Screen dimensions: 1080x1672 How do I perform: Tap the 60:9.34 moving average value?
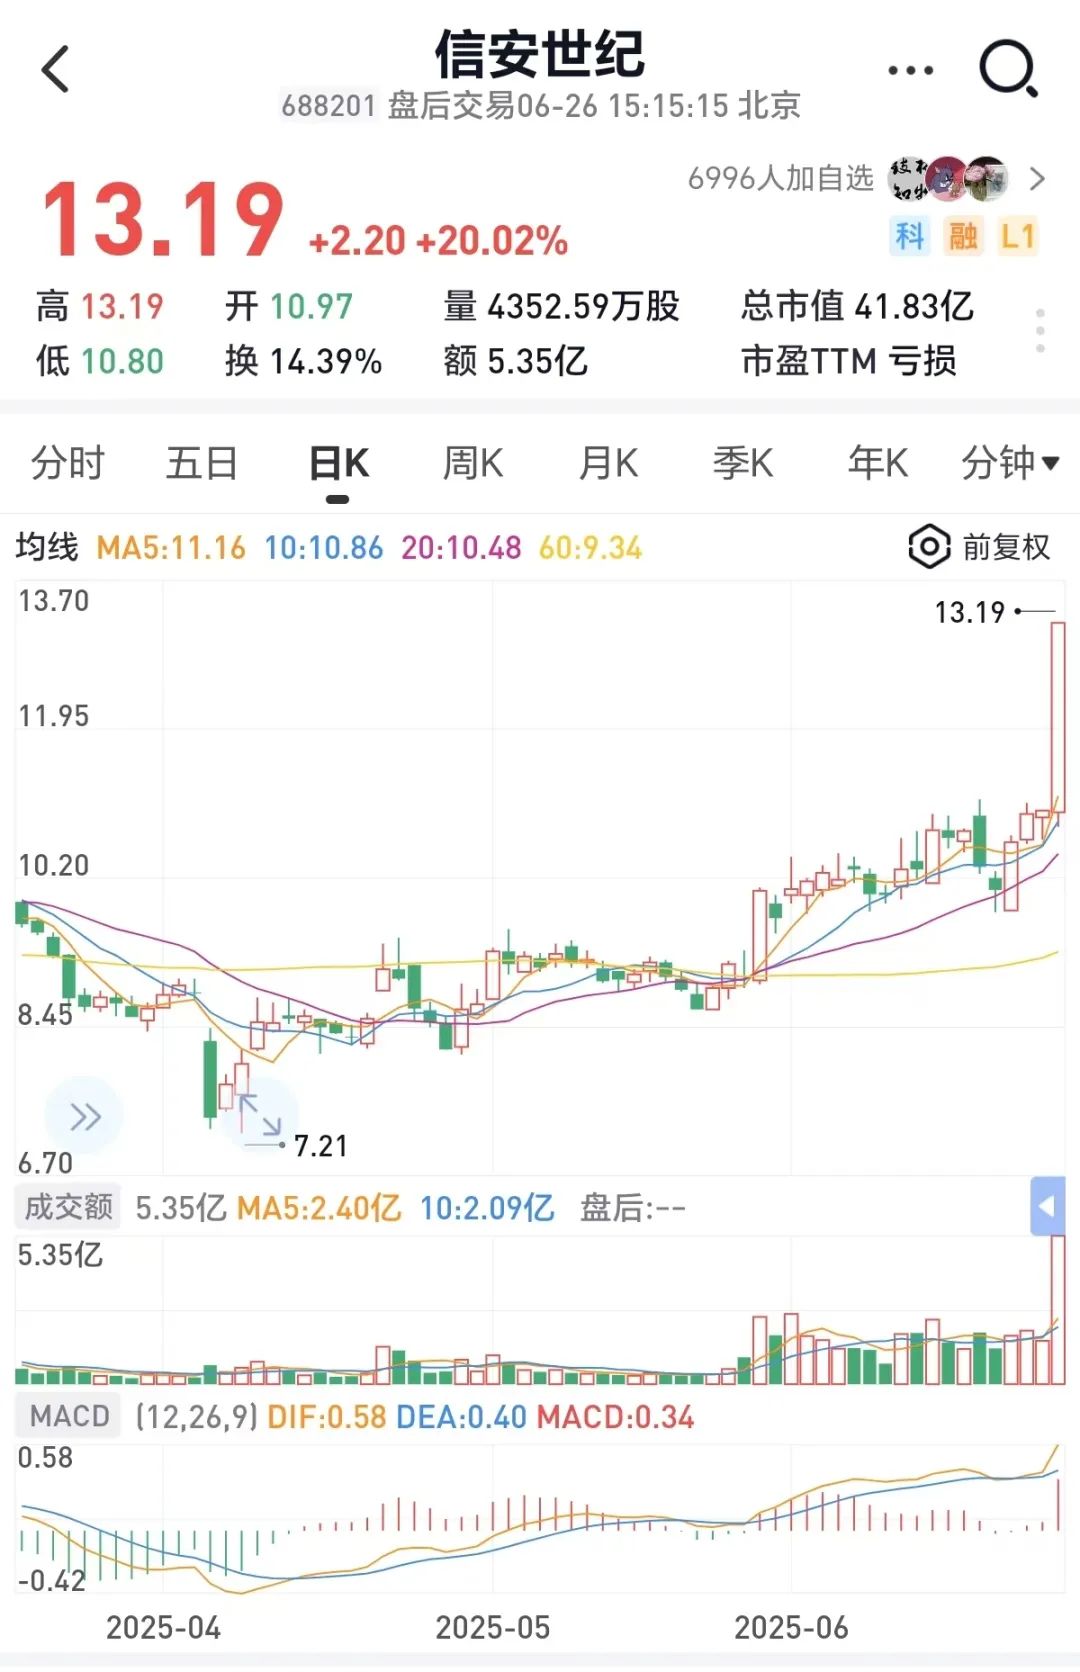[590, 547]
